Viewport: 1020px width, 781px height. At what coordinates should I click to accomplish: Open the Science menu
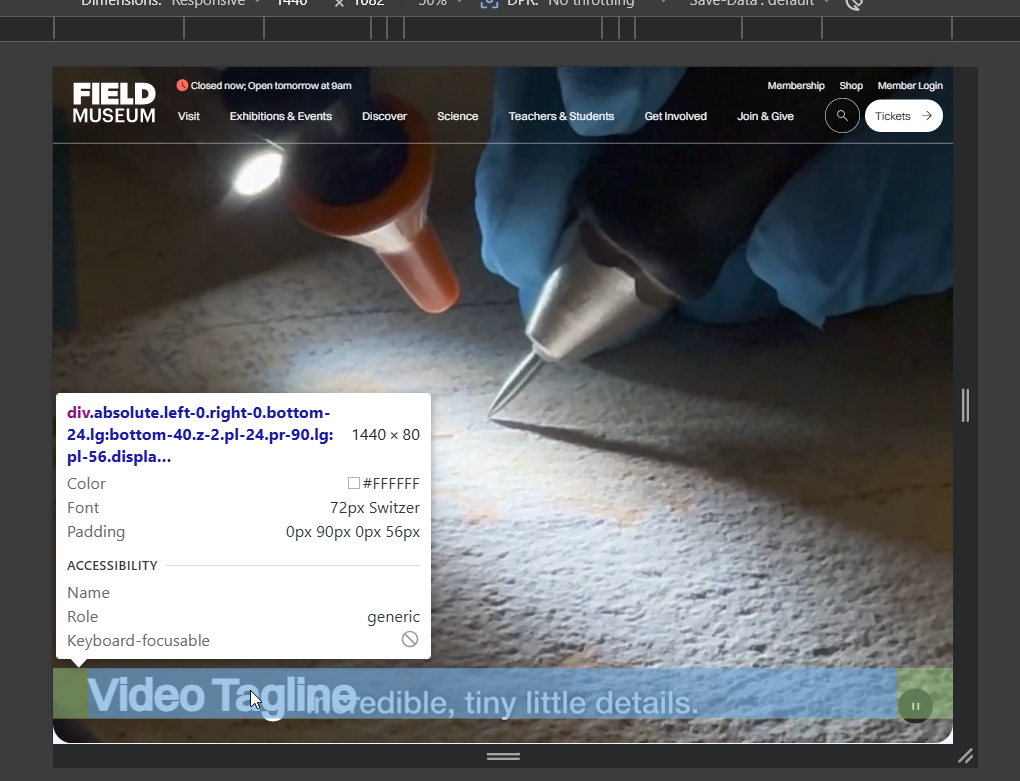tap(457, 116)
